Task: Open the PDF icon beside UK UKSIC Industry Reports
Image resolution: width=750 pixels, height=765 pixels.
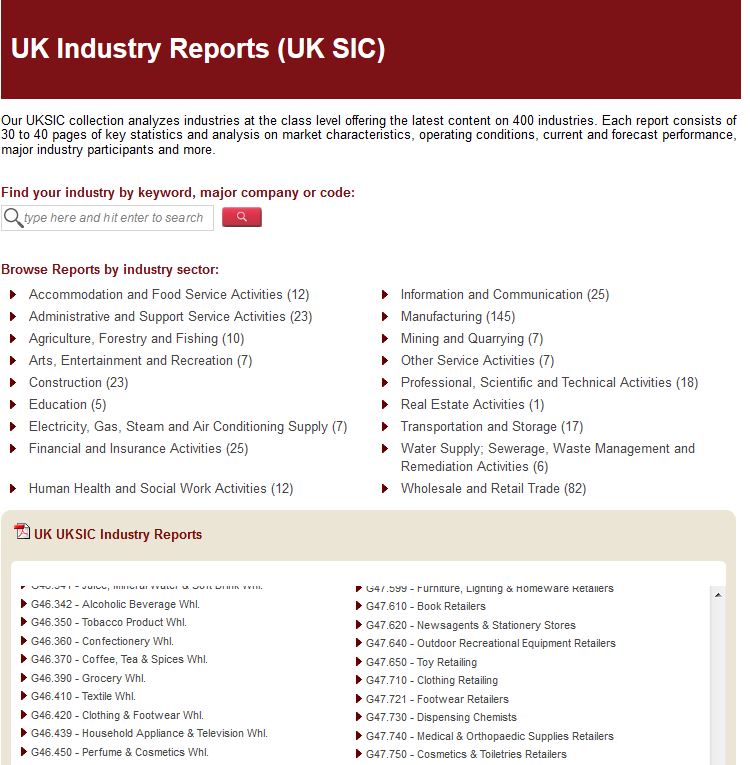Action: pyautogui.click(x=21, y=531)
